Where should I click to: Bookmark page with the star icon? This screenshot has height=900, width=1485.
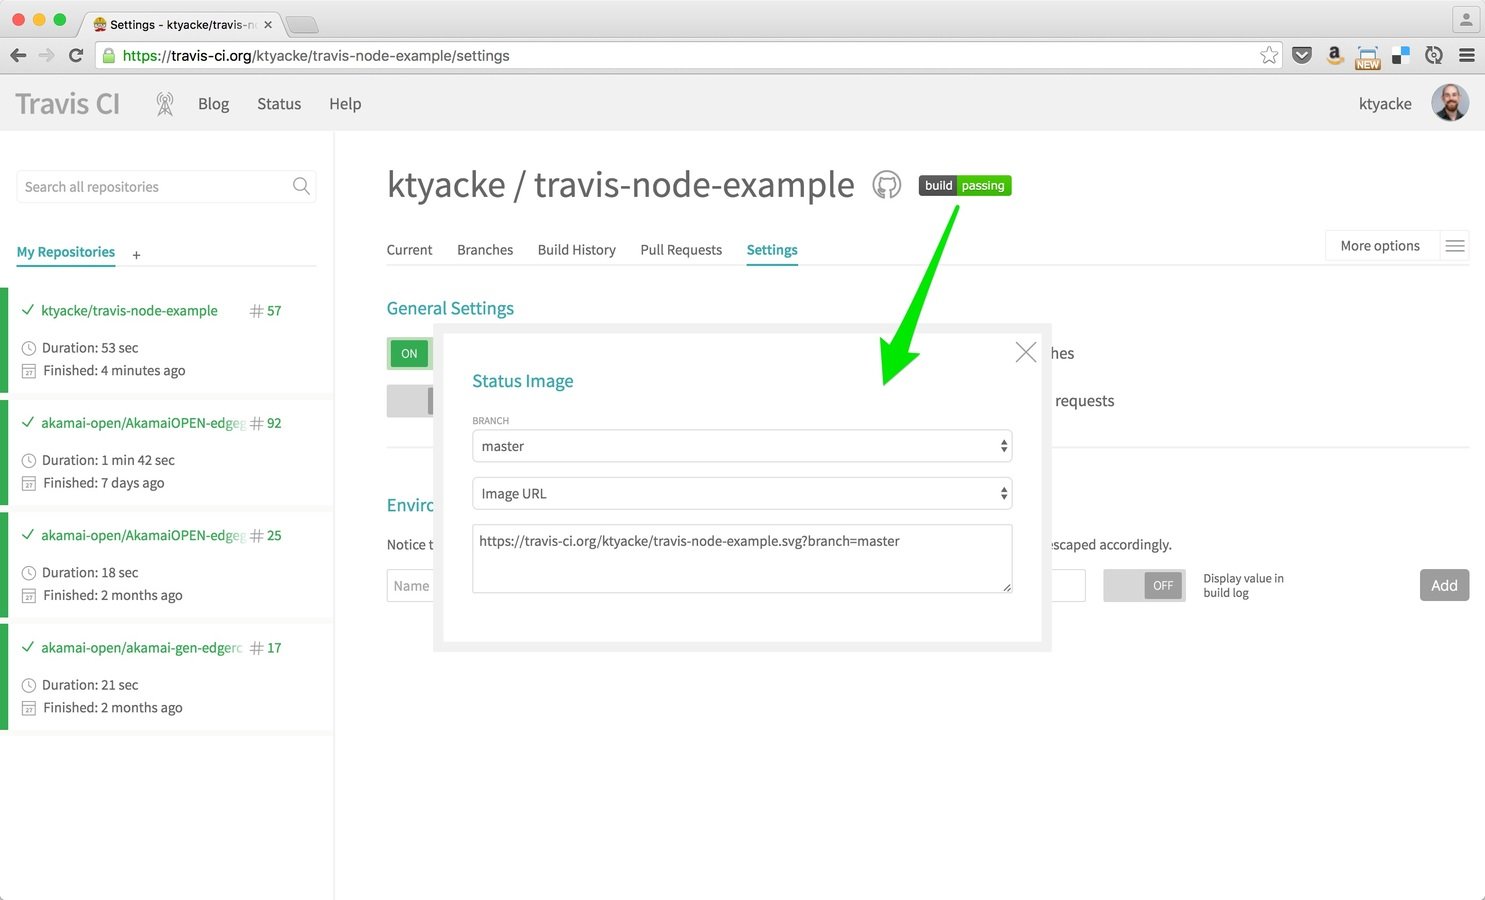(1269, 55)
